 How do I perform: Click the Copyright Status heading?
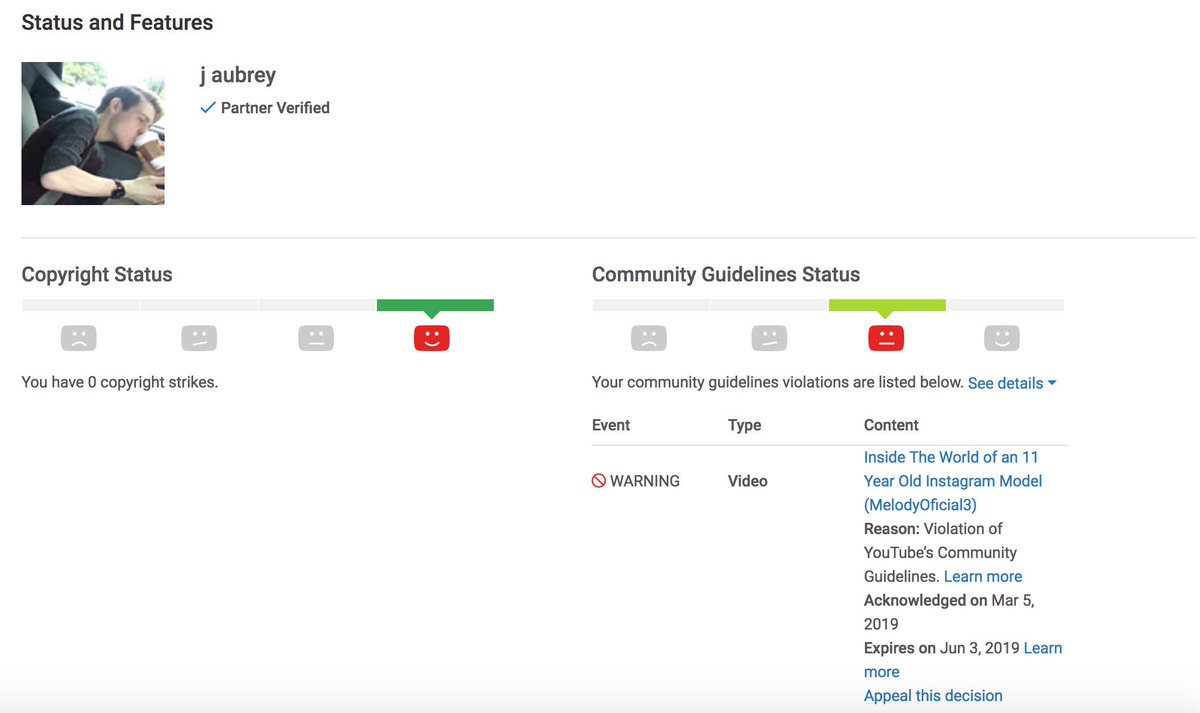97,275
